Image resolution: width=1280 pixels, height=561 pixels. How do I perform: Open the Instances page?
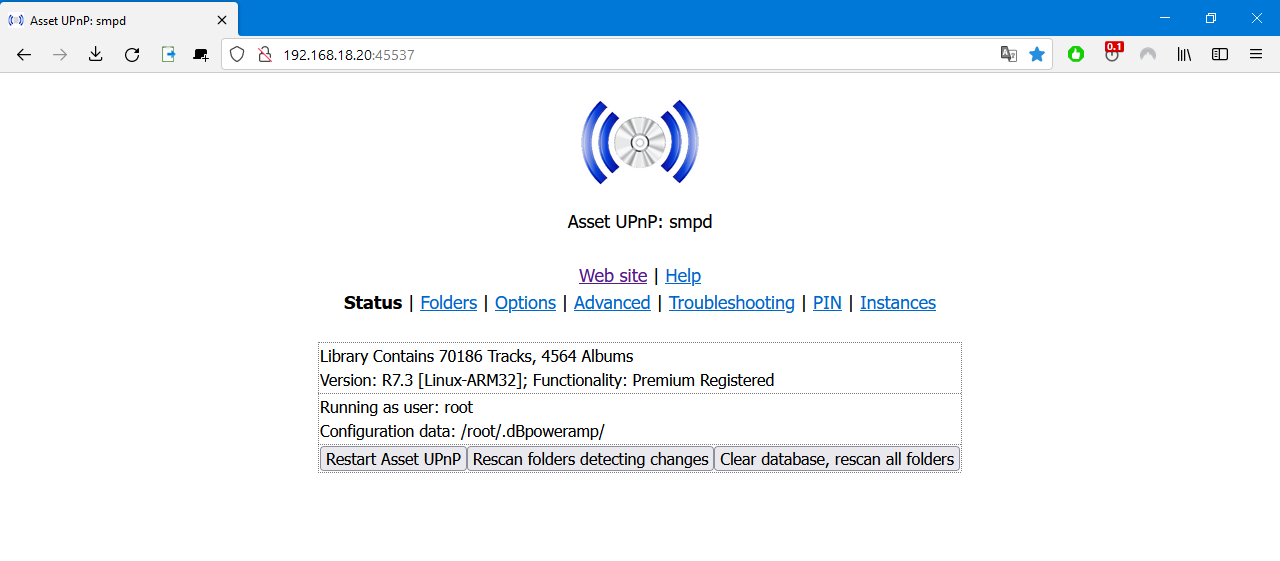[898, 303]
